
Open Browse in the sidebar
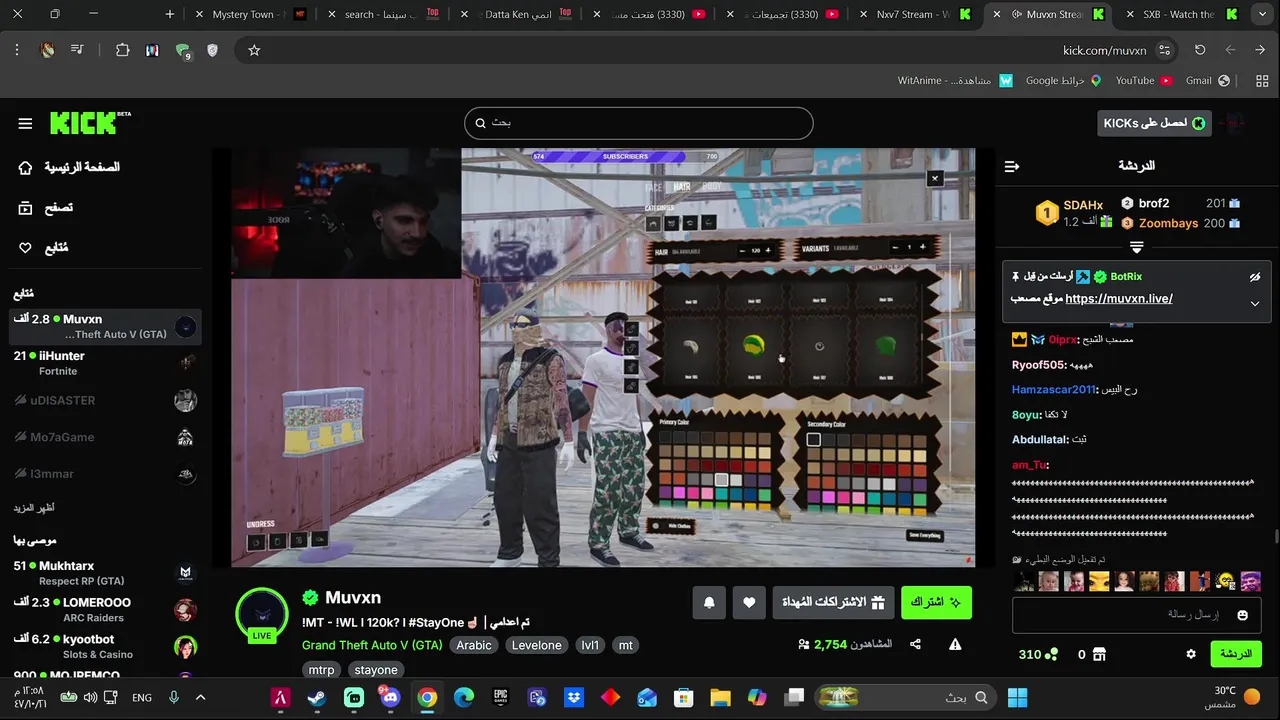click(x=47, y=208)
